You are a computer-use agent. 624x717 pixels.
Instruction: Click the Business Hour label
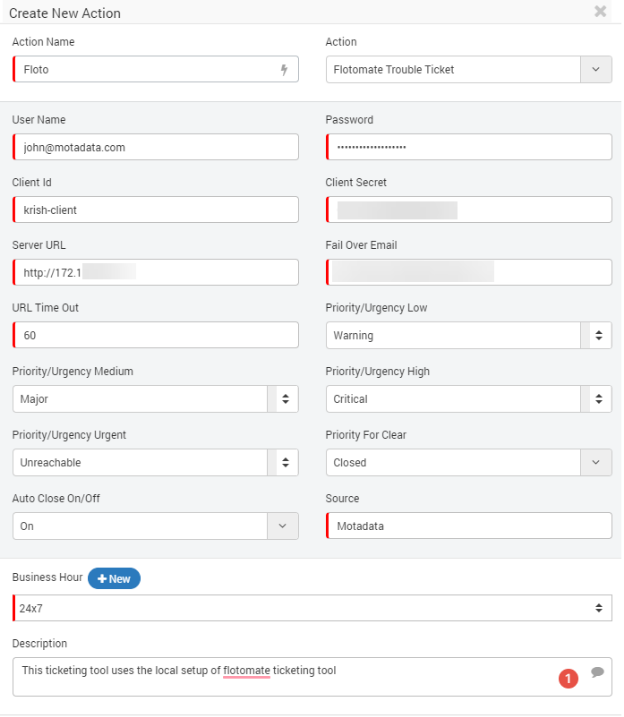coord(47,577)
